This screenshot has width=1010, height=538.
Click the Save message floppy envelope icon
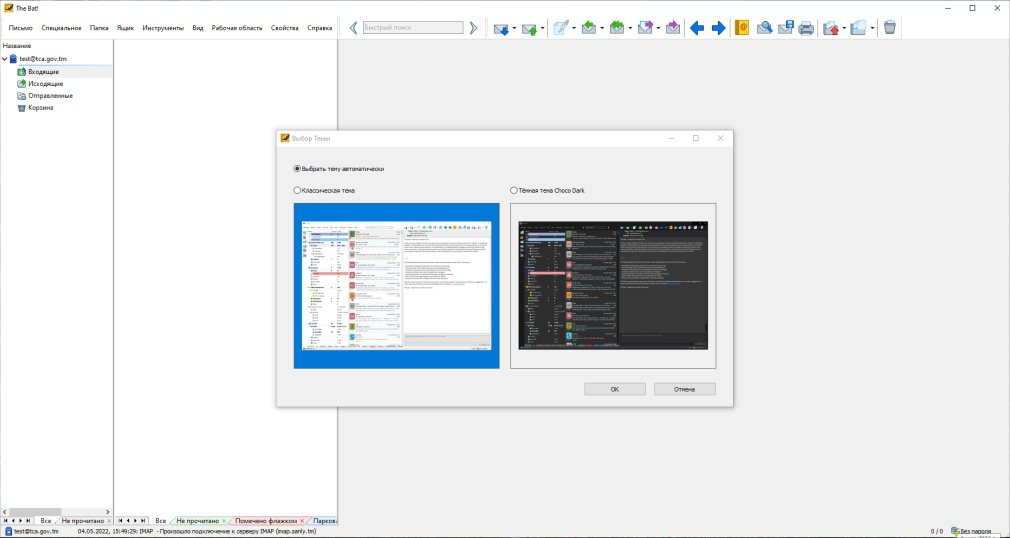785,28
